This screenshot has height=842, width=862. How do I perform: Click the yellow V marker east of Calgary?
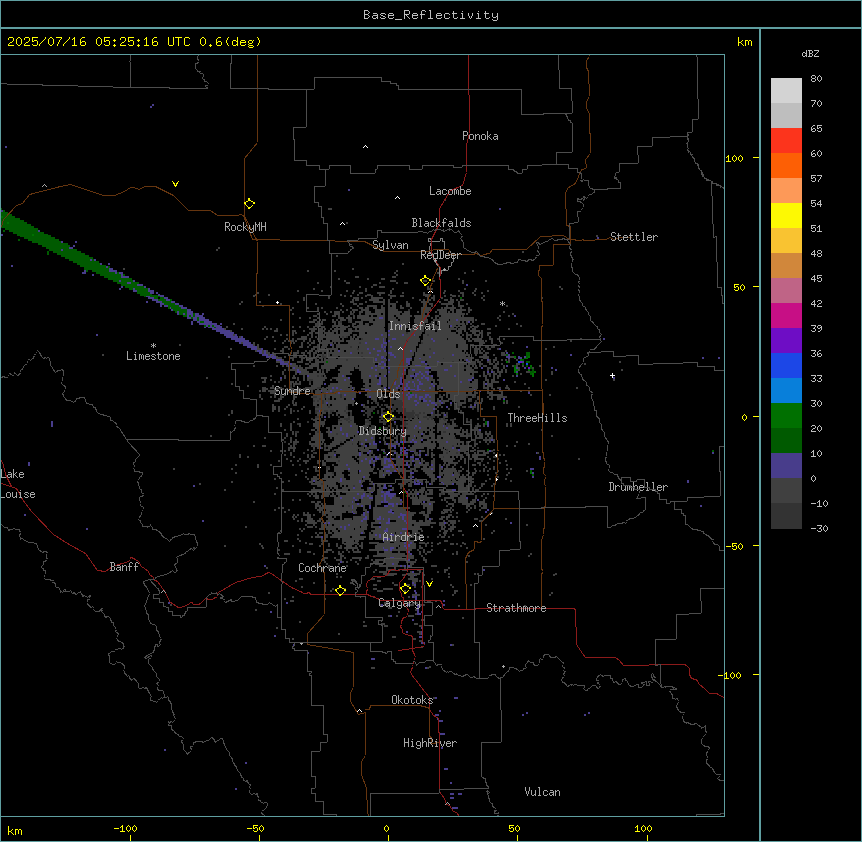point(429,584)
